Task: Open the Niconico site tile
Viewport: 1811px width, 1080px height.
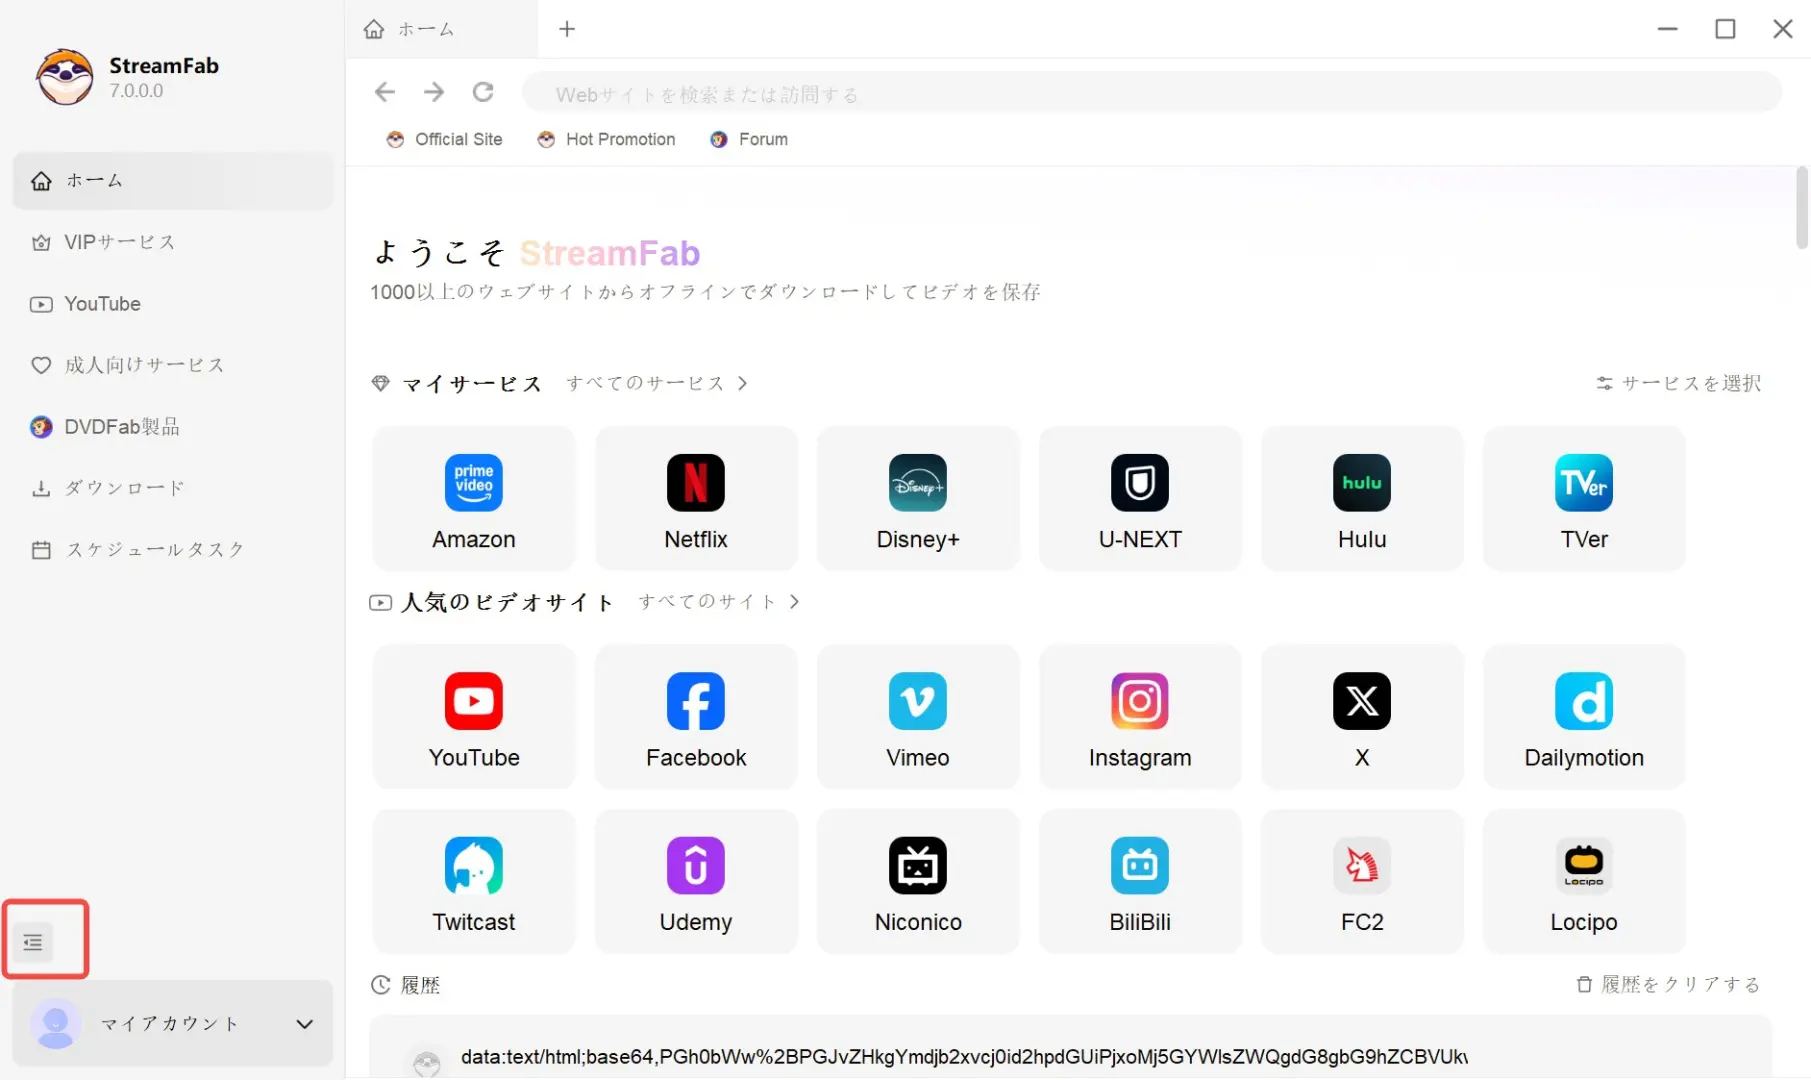Action: (x=918, y=881)
